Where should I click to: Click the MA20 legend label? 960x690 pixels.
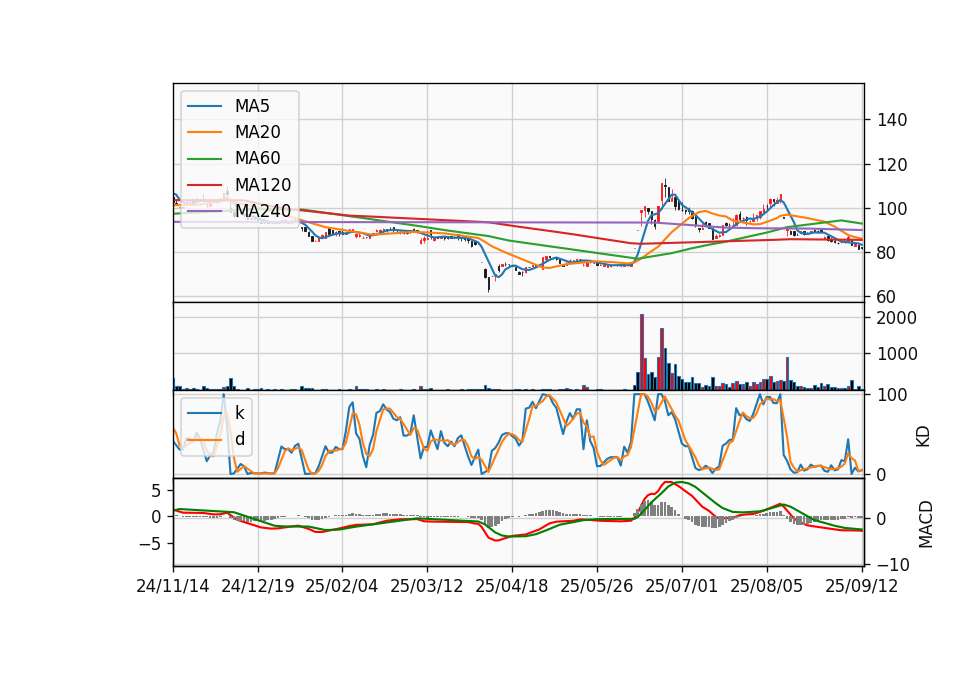pyautogui.click(x=258, y=132)
